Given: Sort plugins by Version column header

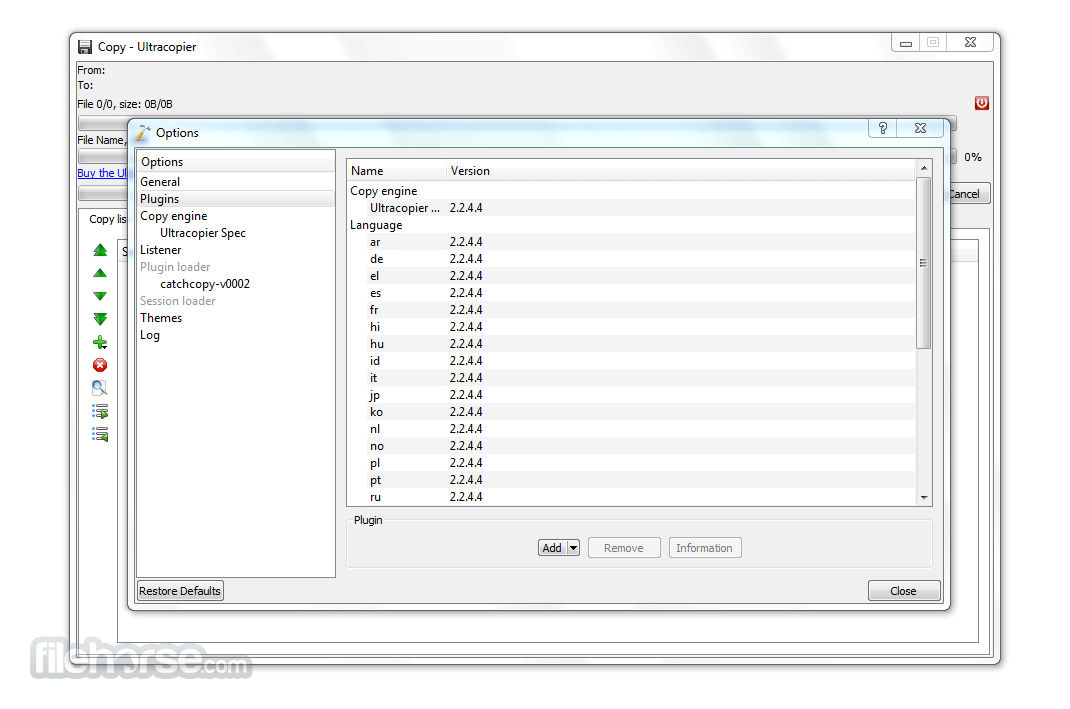Looking at the screenshot, I should (680, 171).
